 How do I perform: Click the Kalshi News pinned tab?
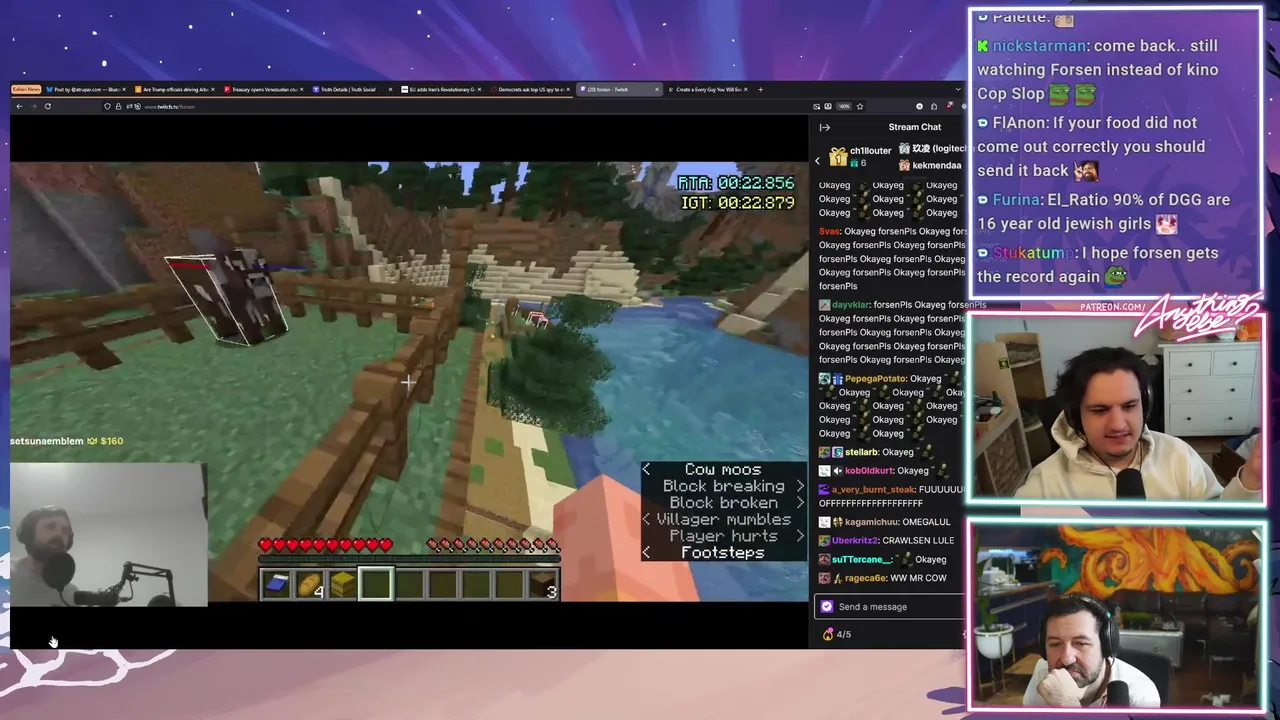pos(26,89)
